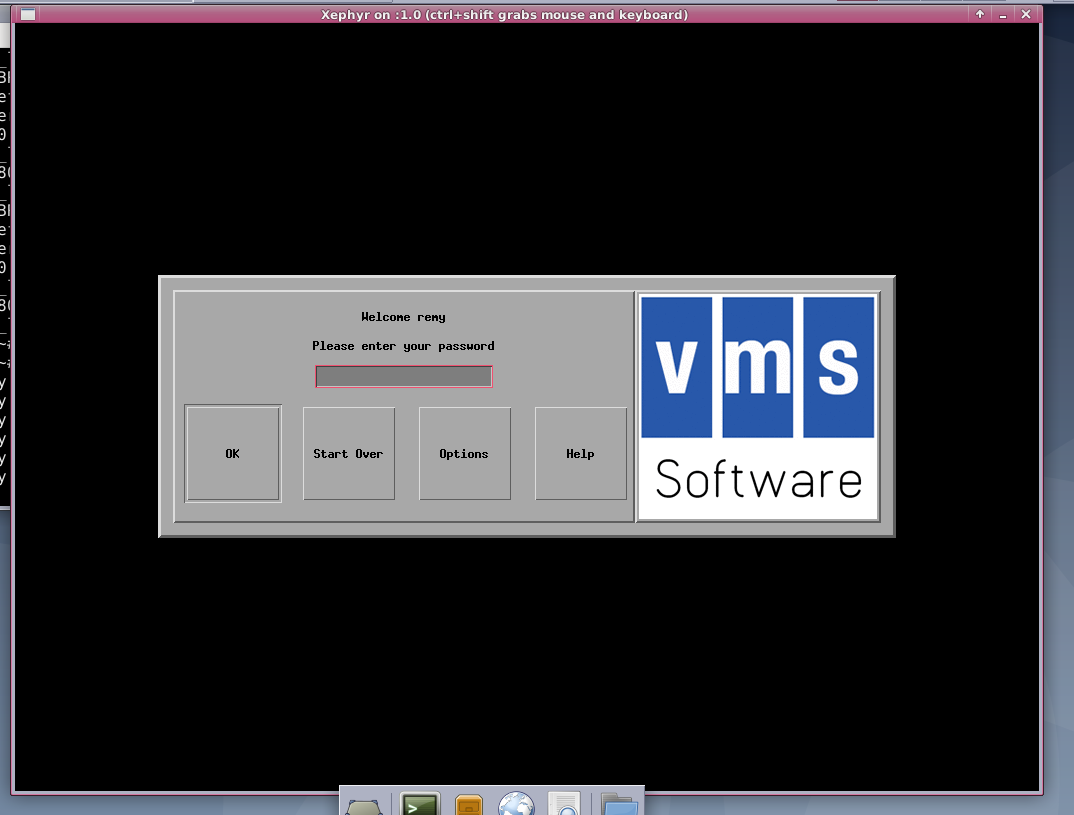Click the blue 'v' tile in the VMS logo
This screenshot has height=815, width=1074.
coord(677,367)
